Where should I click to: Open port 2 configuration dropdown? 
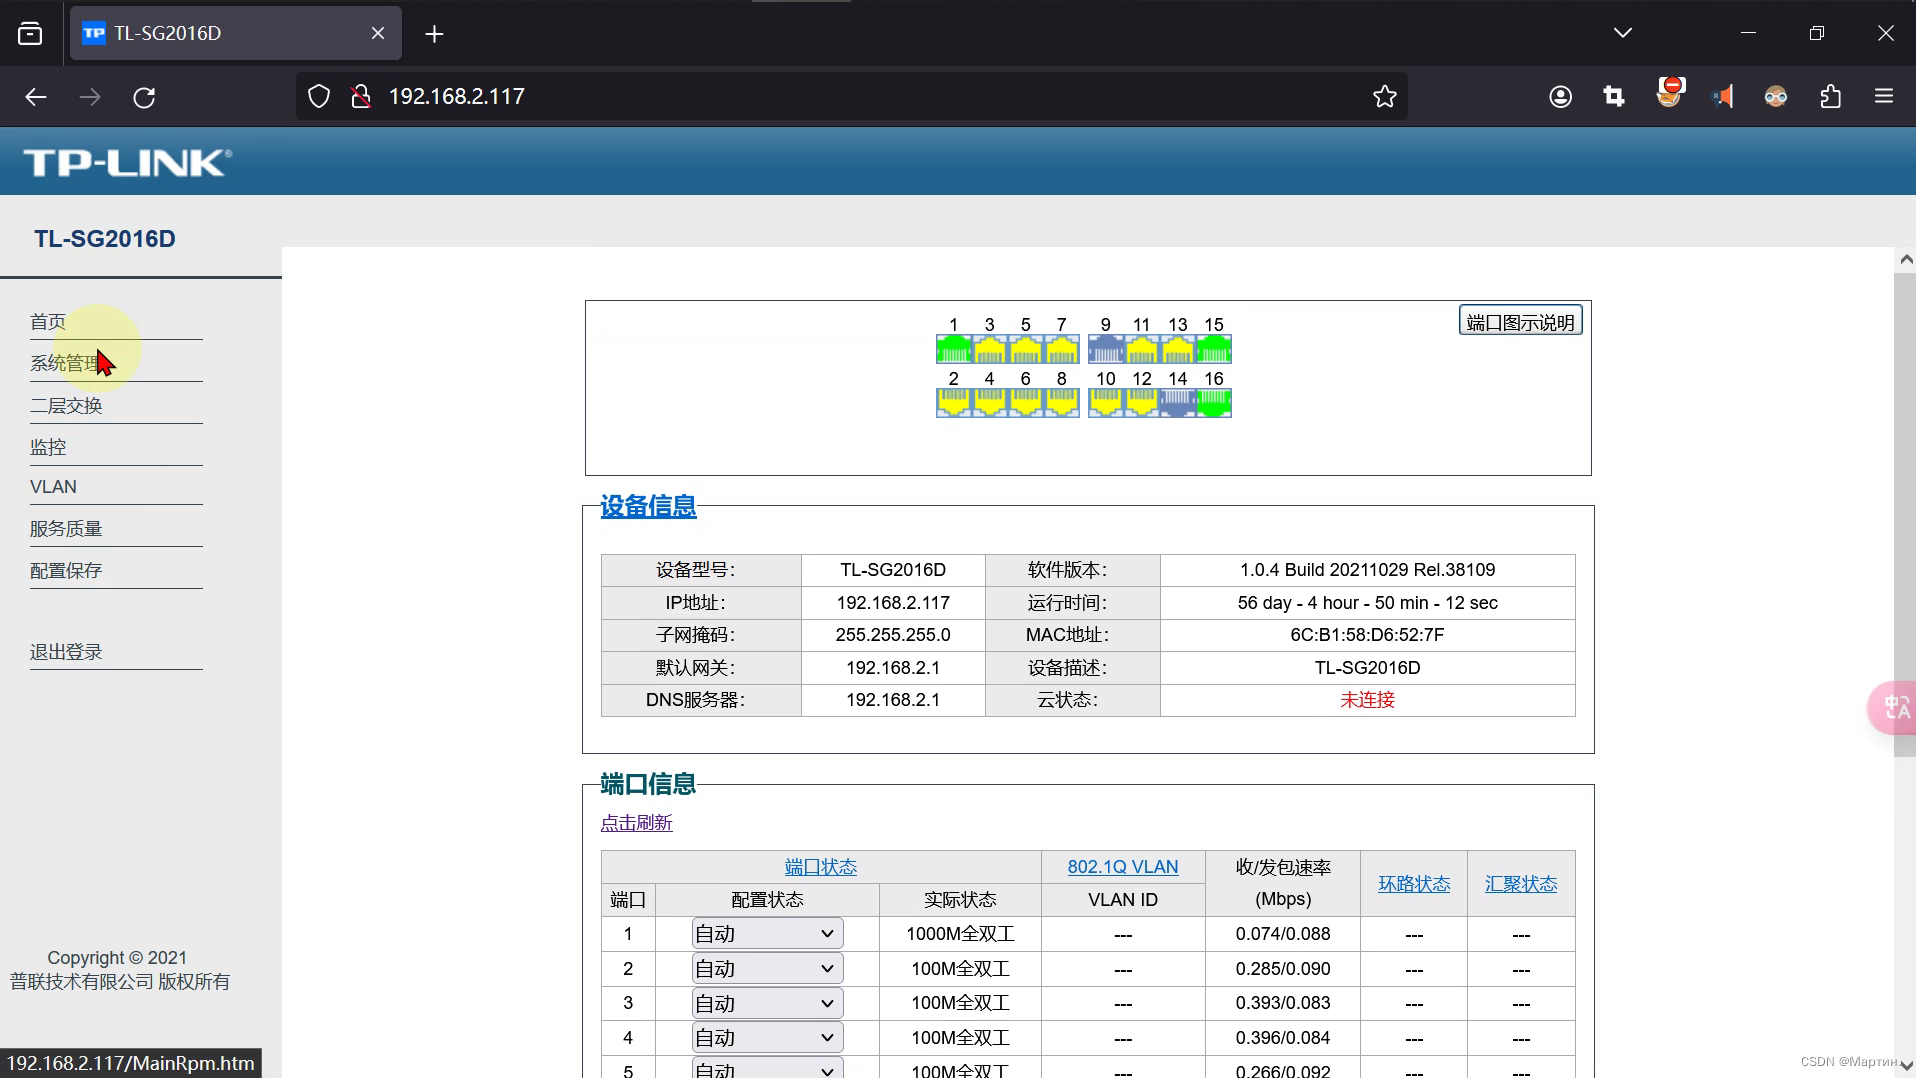767,969
